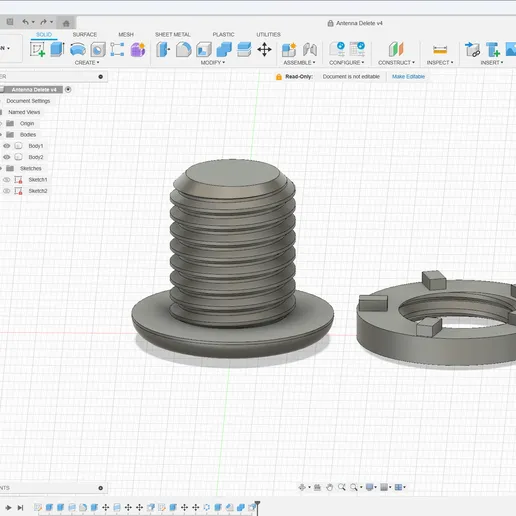The height and width of the screenshot is (516, 516).
Task: Select the Look At tool
Action: click(x=317, y=487)
